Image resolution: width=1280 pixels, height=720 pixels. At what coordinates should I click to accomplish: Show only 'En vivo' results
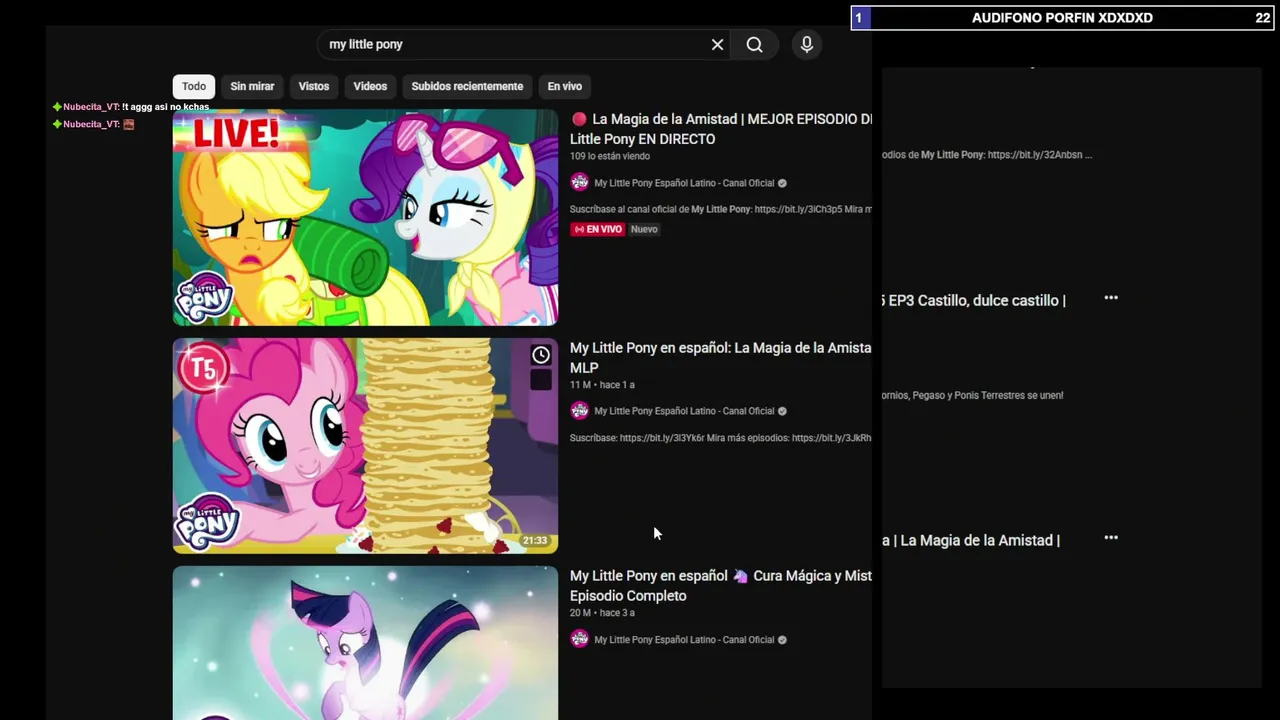tap(564, 86)
